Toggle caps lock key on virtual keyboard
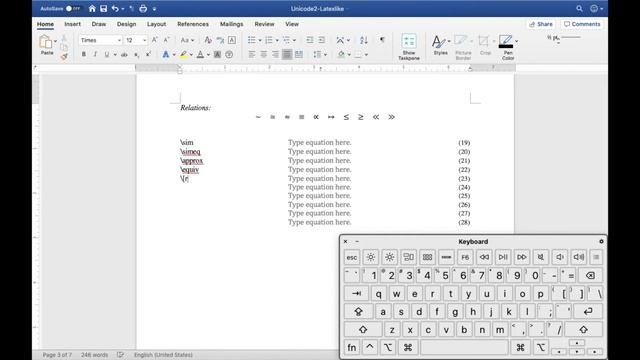Image resolution: width=640 pixels, height=360 pixels. (358, 311)
